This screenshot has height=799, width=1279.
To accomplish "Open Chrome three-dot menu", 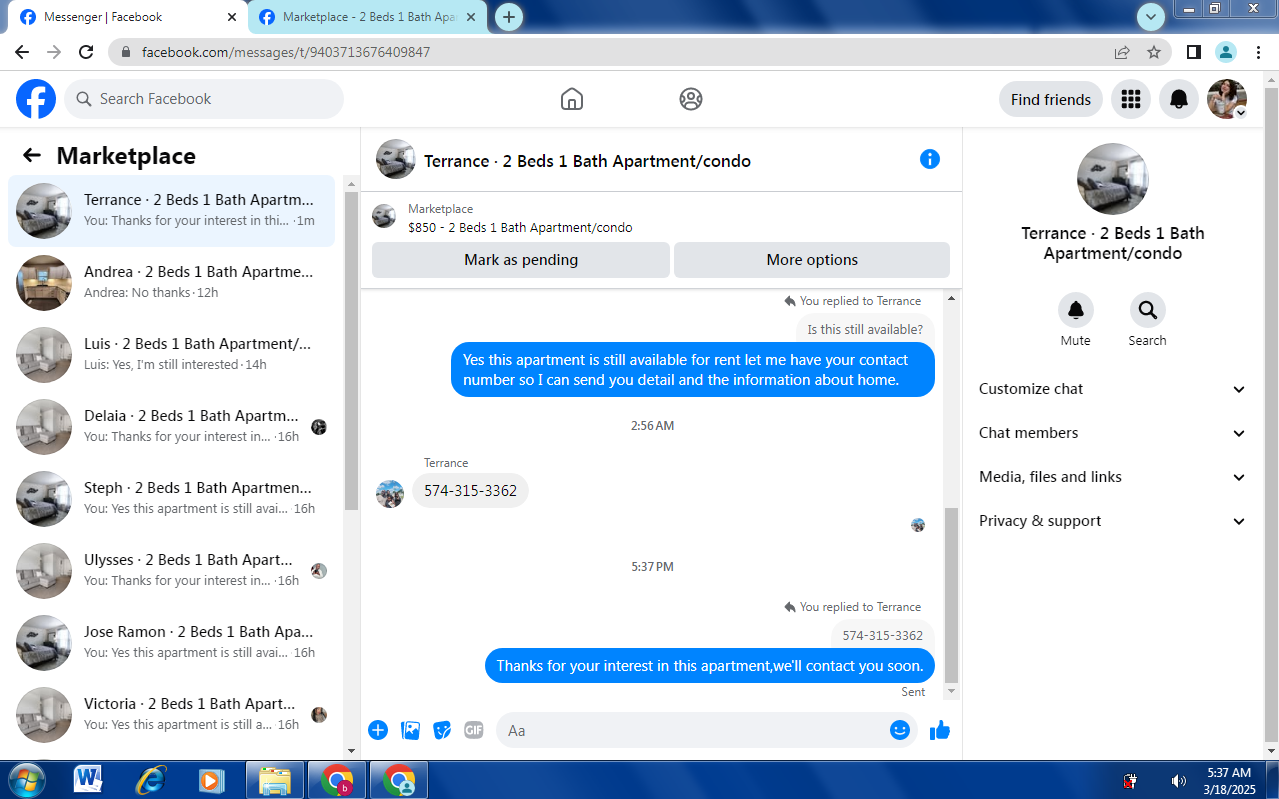I will click(1257, 52).
